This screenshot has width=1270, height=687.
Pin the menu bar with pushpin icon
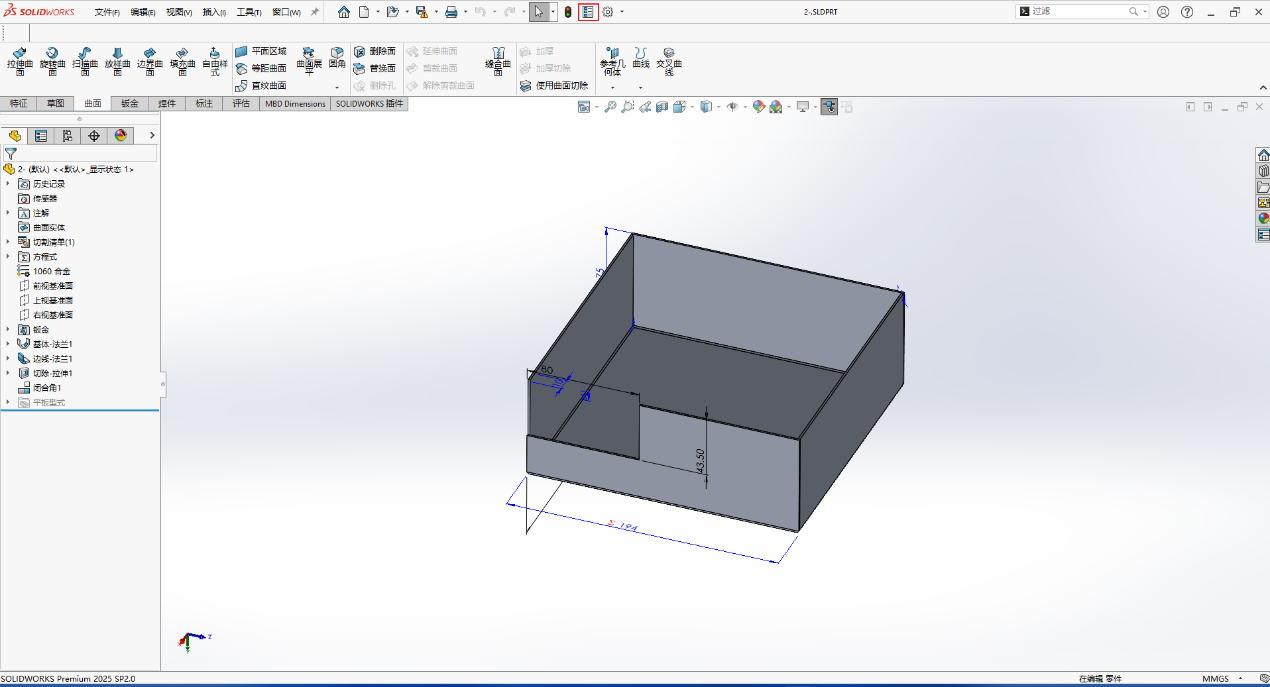point(314,12)
